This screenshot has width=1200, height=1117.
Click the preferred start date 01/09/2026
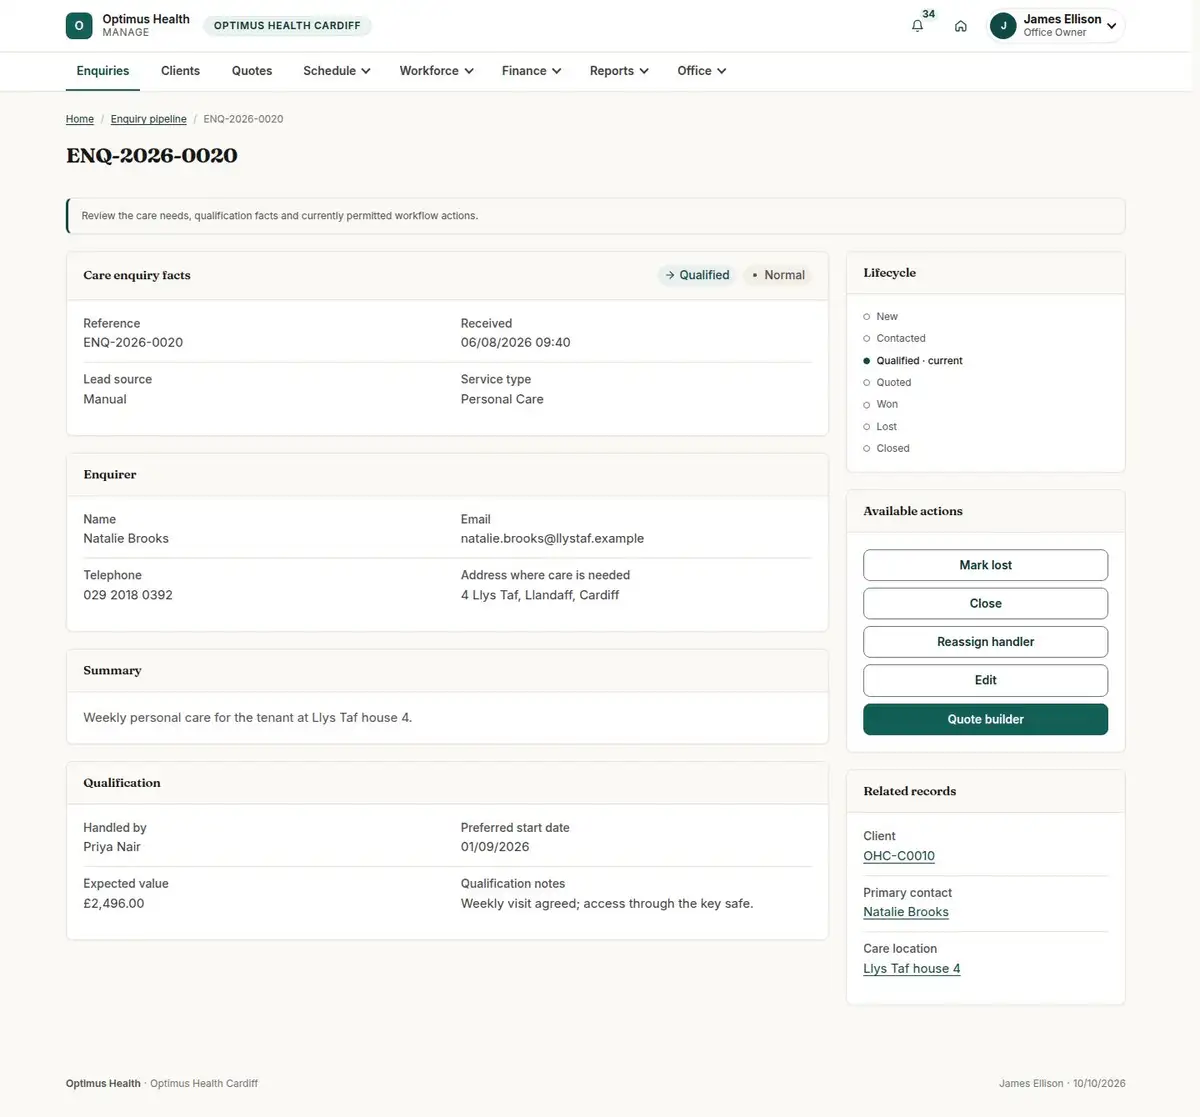(495, 847)
